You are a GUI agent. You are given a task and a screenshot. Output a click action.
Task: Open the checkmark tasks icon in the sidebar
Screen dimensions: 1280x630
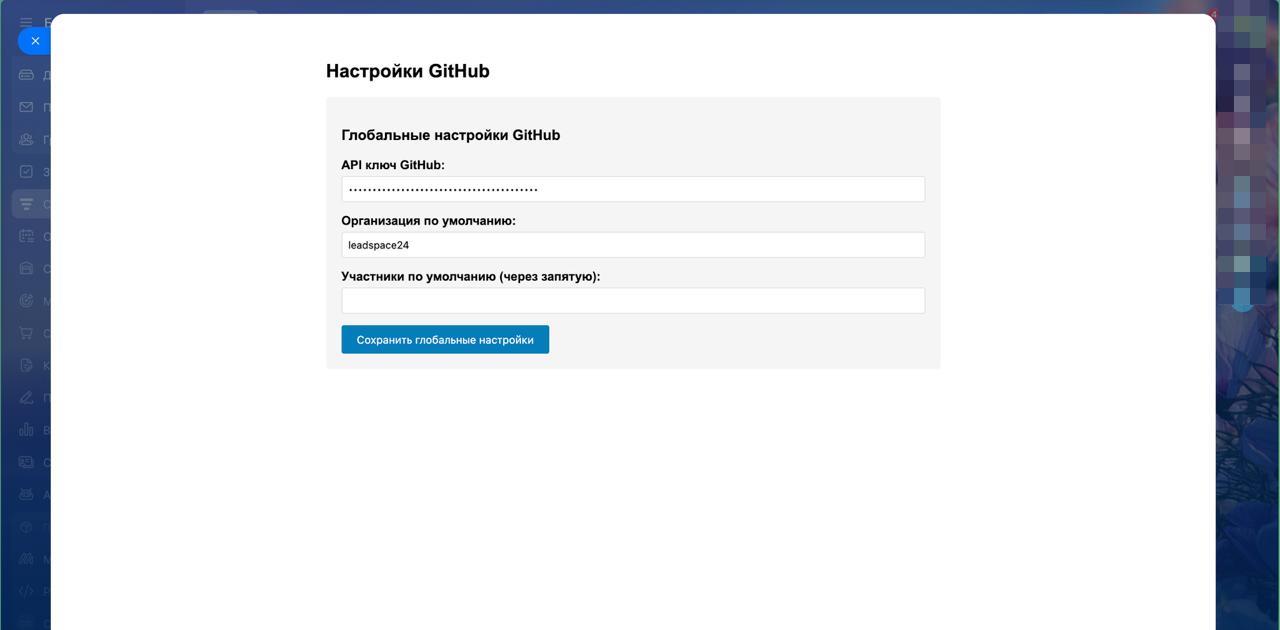tap(26, 171)
